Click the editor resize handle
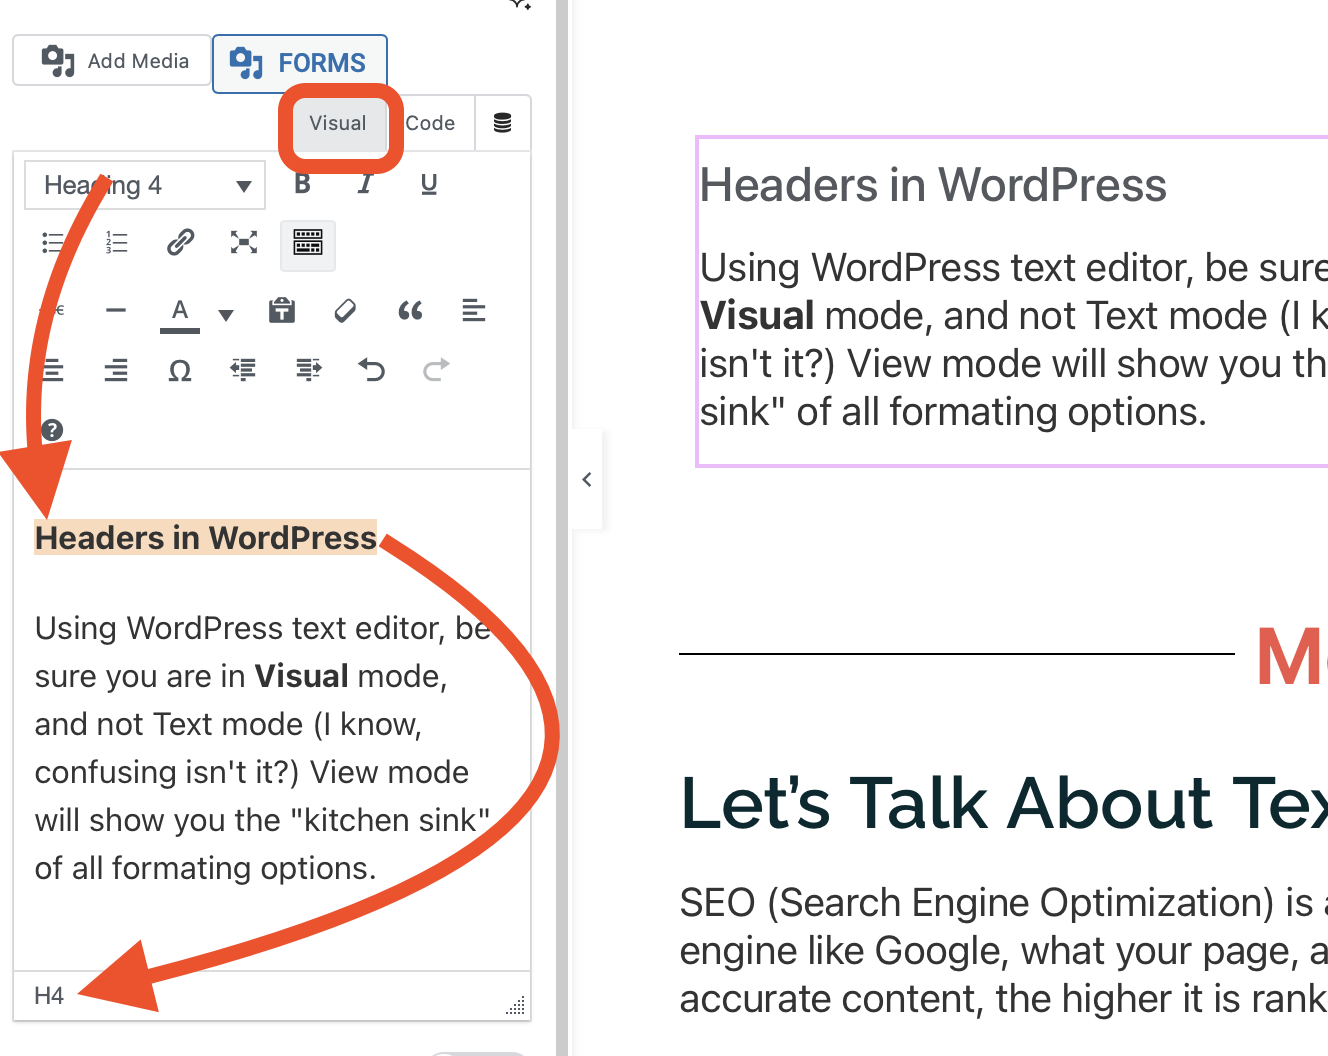 [516, 1005]
